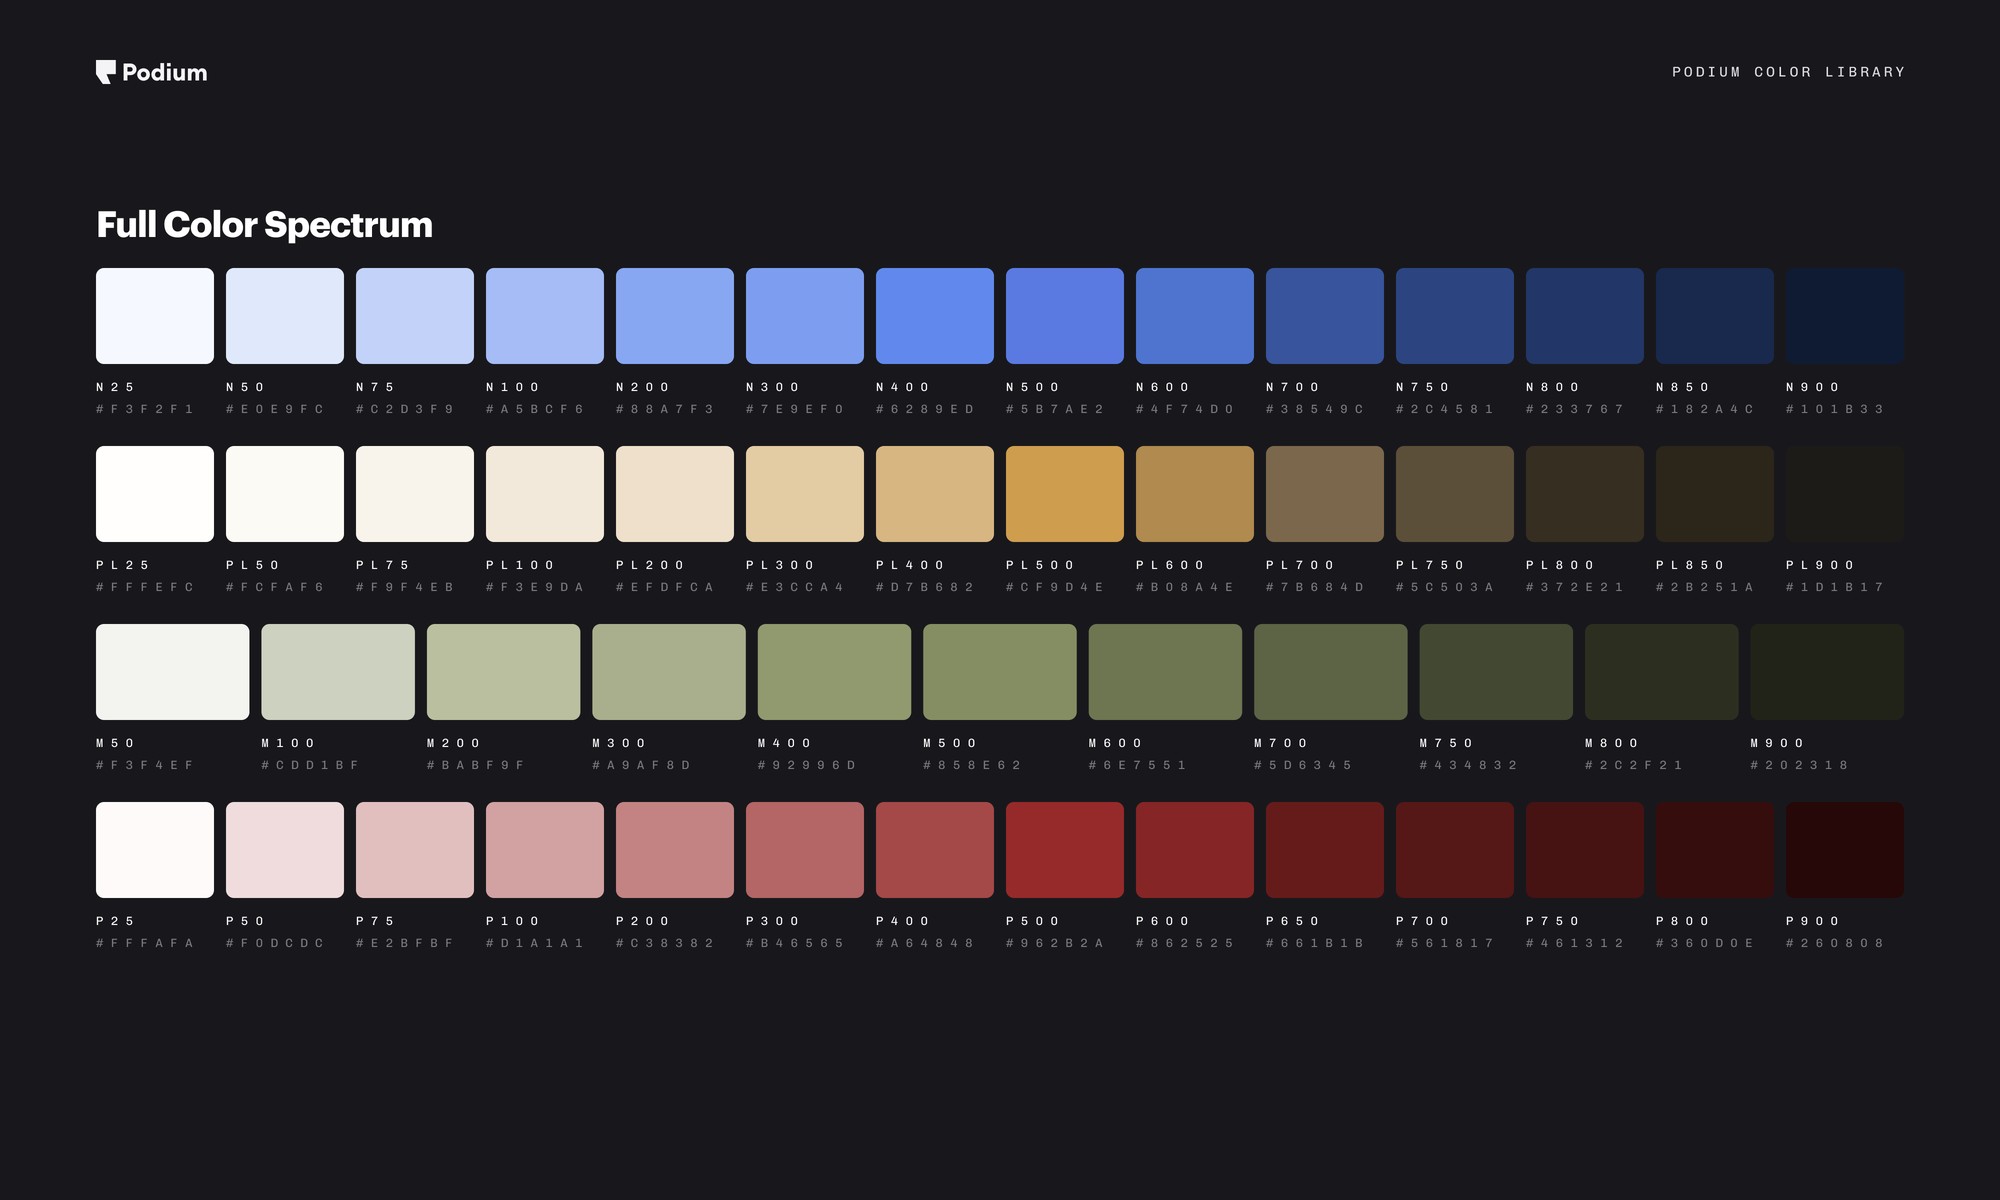Pick the PL600 swatch
Screen dimensions: 2000x1200
(x=1195, y=494)
